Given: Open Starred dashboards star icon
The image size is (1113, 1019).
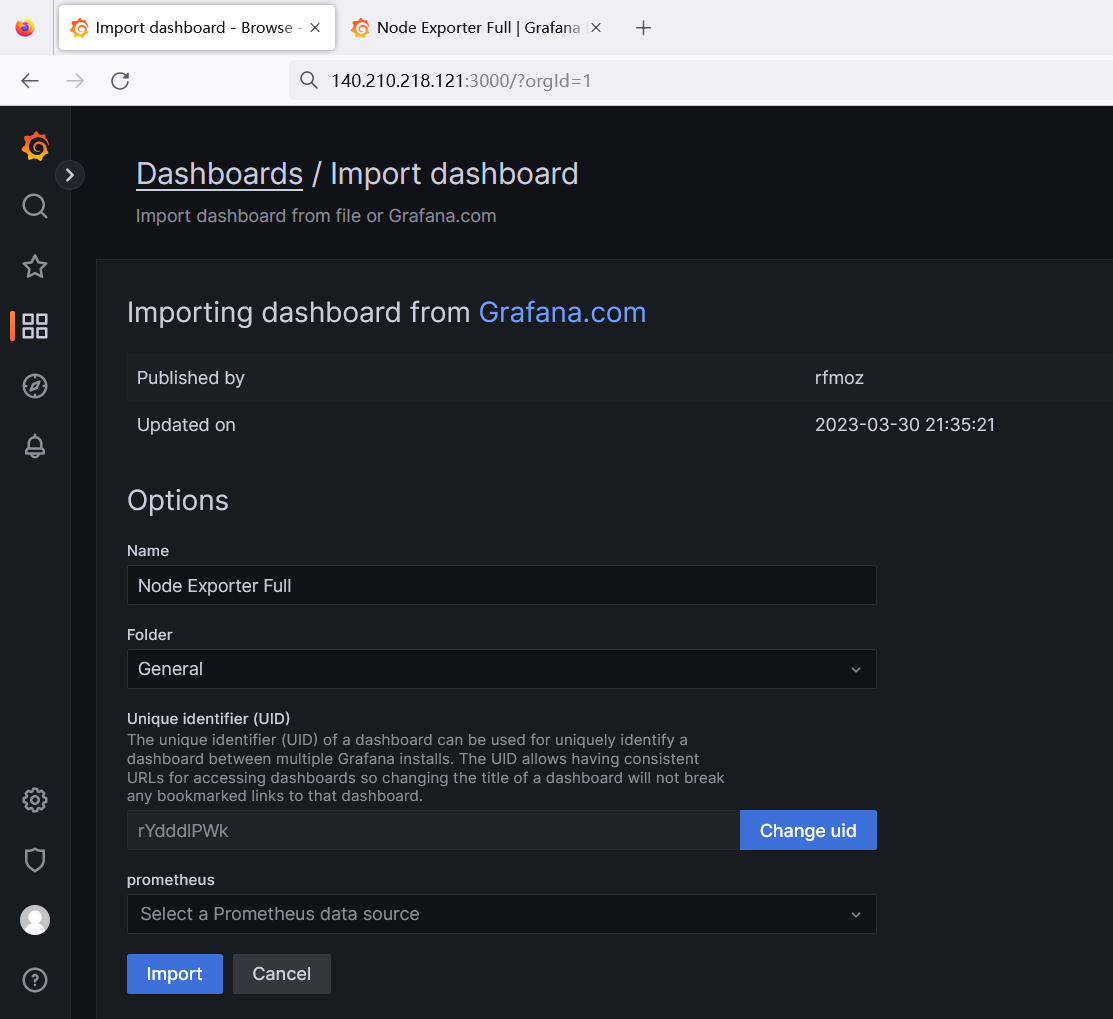Looking at the screenshot, I should click(x=35, y=266).
